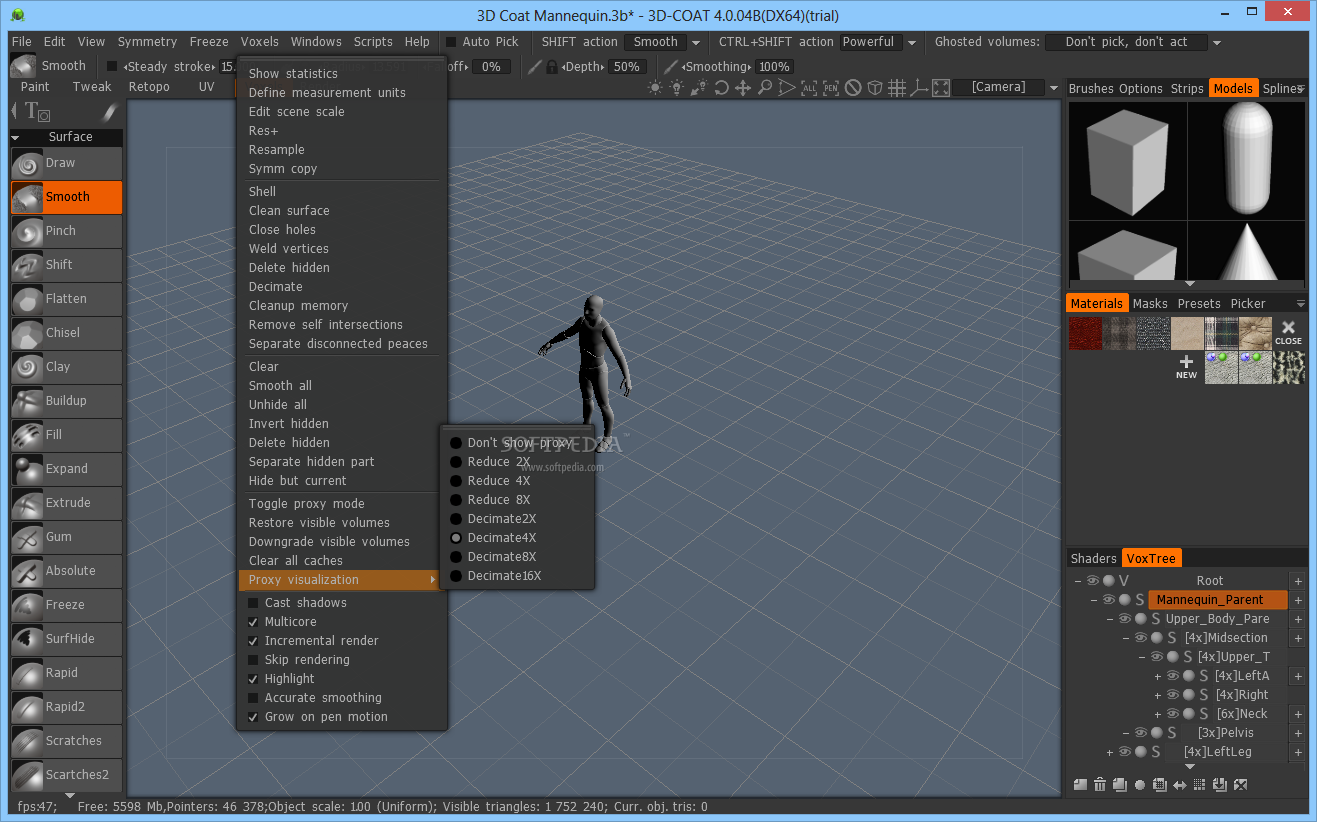Select the cone model thumbnail
The image size is (1317, 822).
click(x=1246, y=251)
